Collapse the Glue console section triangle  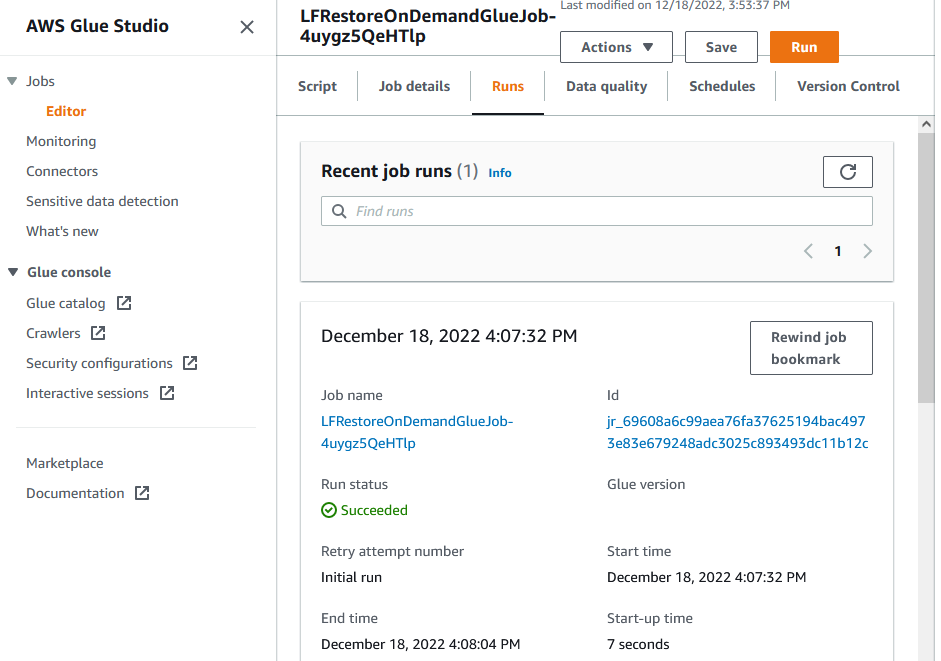[13, 272]
